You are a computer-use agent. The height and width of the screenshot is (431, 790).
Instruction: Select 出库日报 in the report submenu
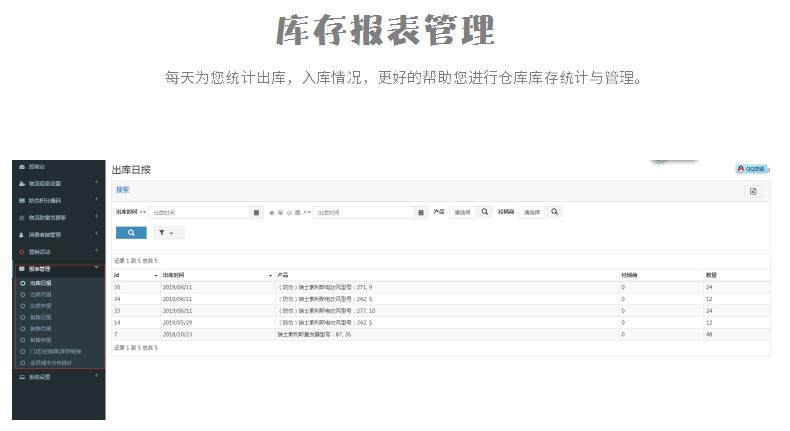tap(40, 283)
